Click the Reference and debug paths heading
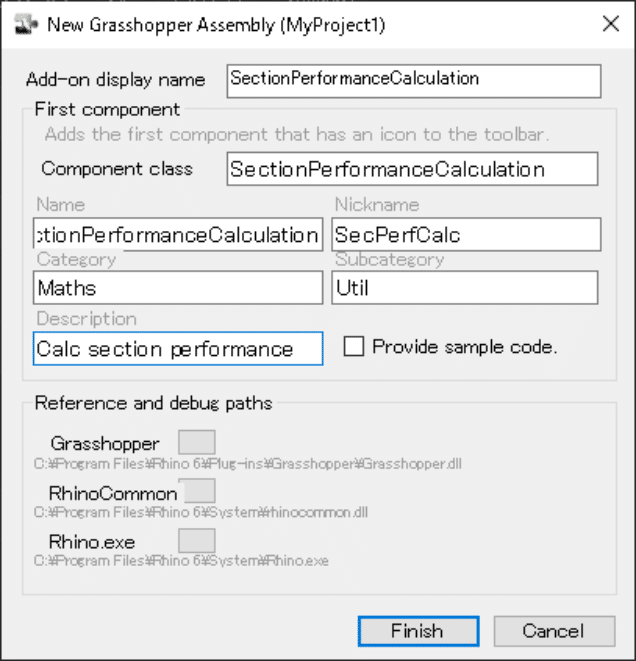The image size is (636, 661). [x=153, y=404]
